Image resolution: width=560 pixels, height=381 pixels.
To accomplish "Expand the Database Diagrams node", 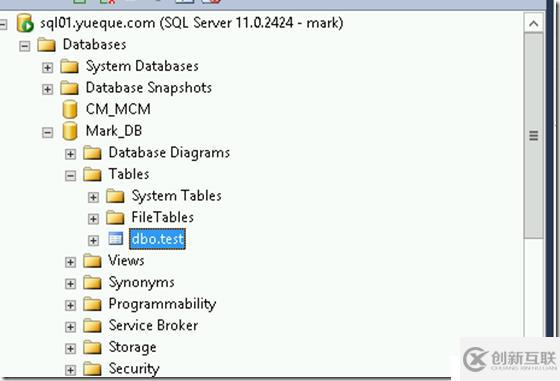I will (70, 154).
